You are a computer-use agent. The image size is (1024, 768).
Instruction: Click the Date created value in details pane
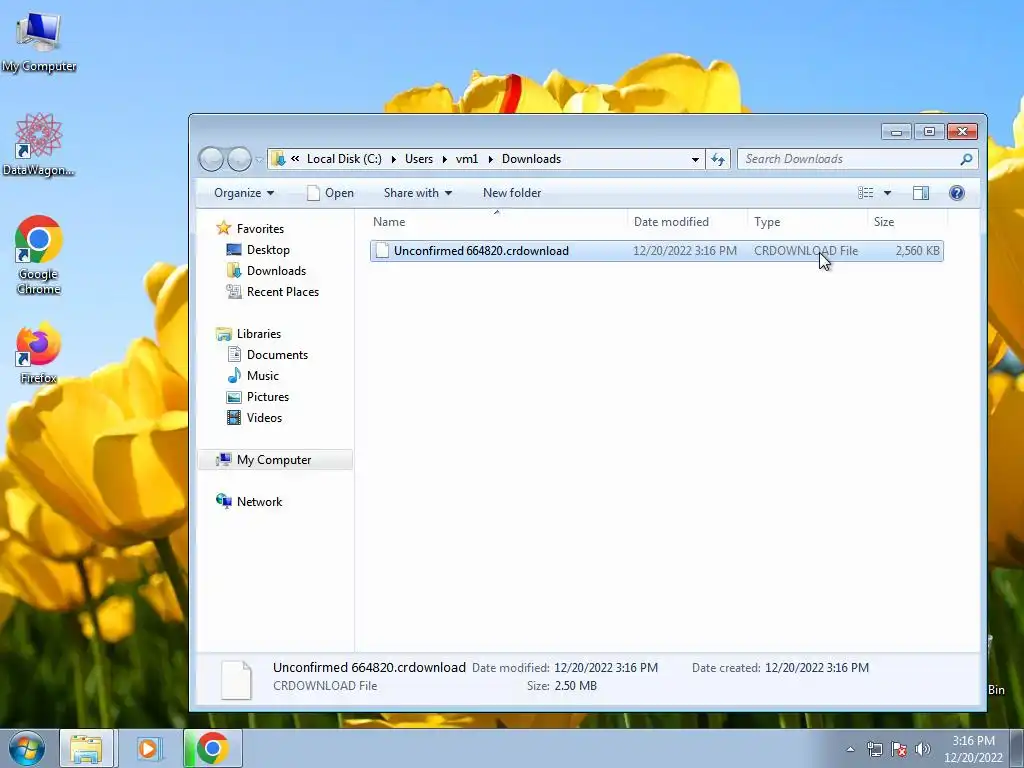(x=816, y=667)
